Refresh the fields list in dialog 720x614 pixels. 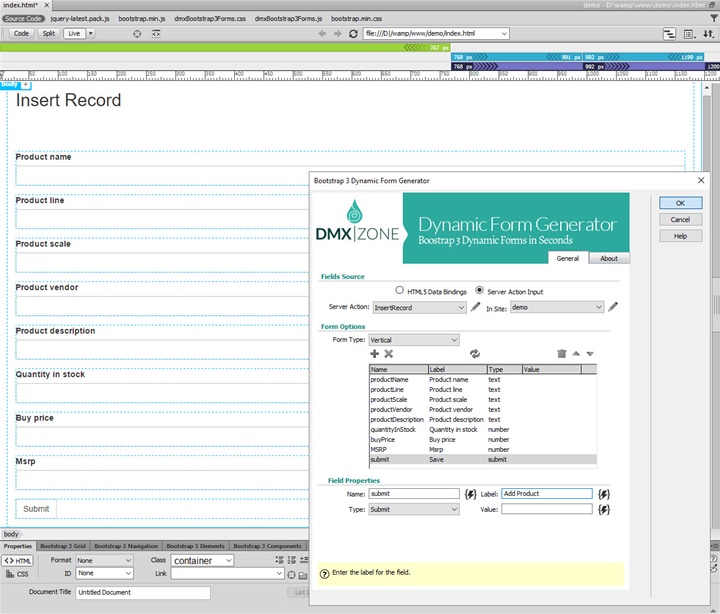coord(475,353)
